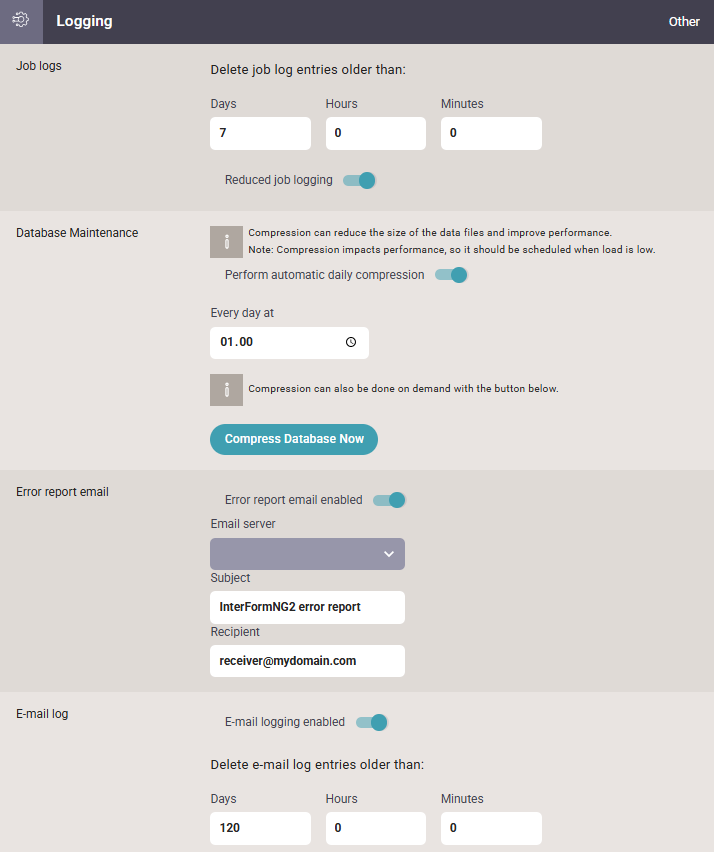The image size is (714, 852).
Task: Select the job log Minutes field
Action: (x=491, y=133)
